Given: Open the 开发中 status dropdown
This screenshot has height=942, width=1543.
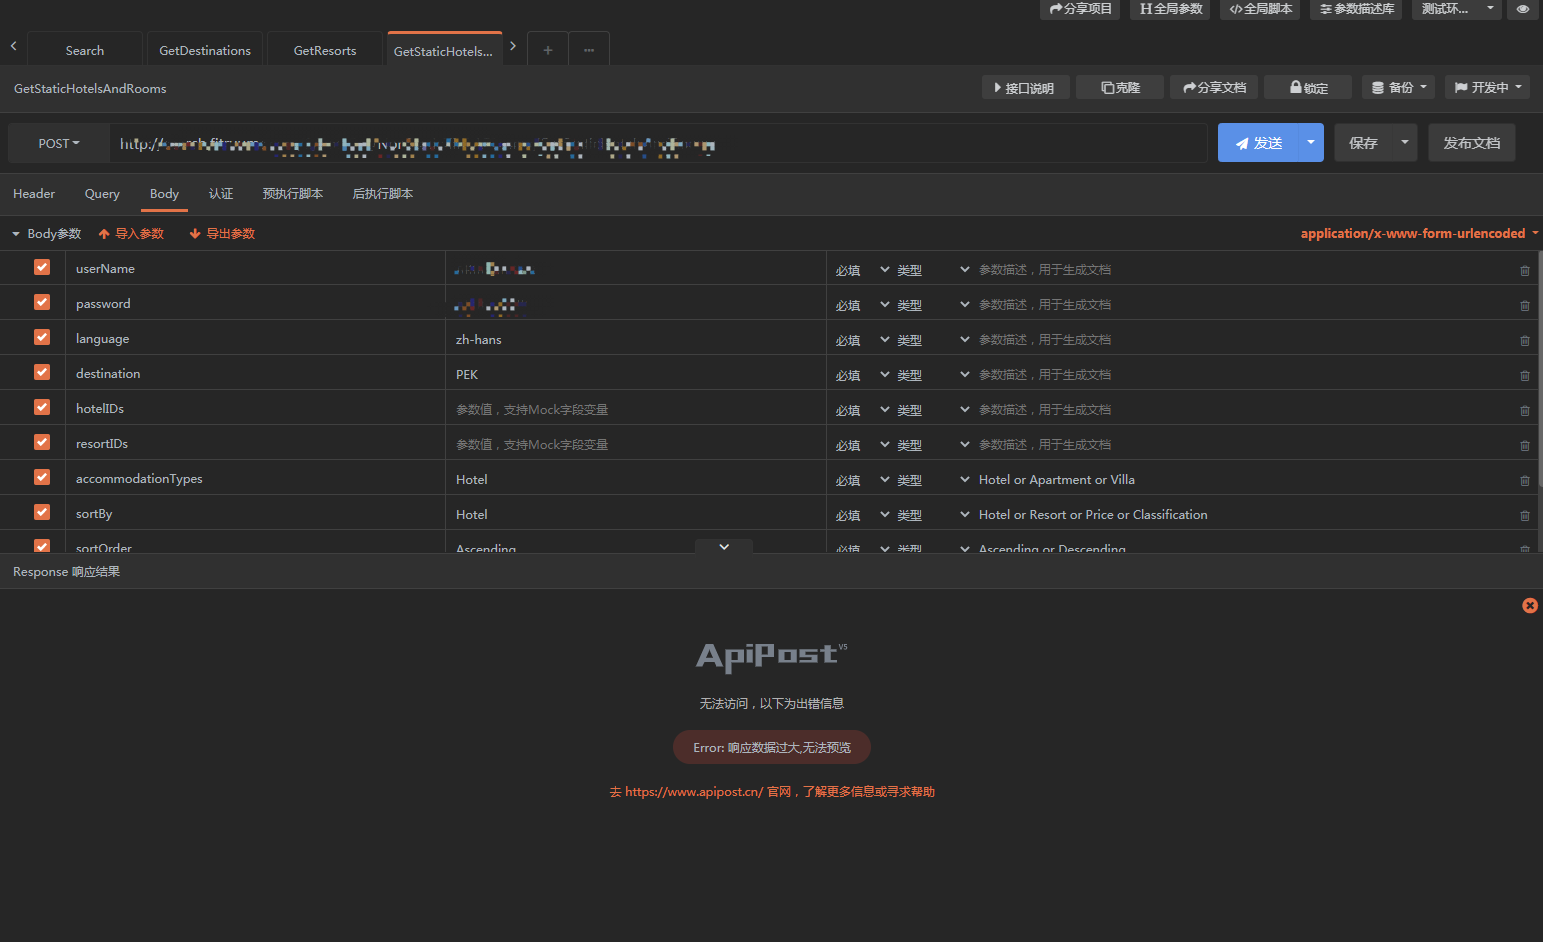Looking at the screenshot, I should click(1487, 88).
